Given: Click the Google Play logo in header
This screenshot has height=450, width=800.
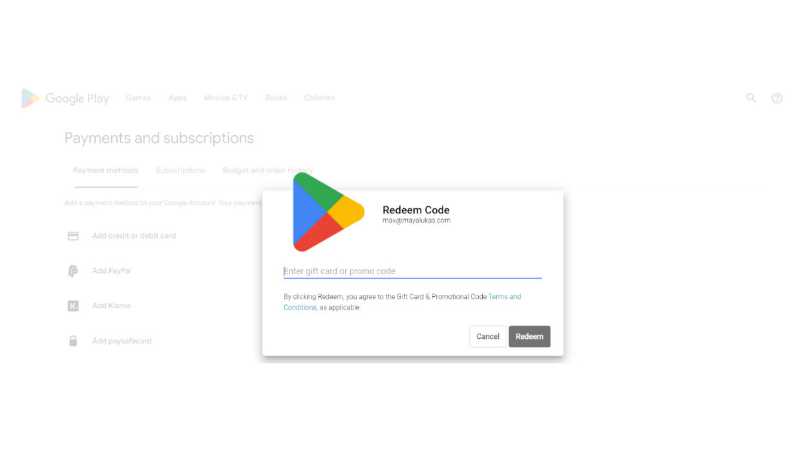Looking at the screenshot, I should [x=65, y=98].
